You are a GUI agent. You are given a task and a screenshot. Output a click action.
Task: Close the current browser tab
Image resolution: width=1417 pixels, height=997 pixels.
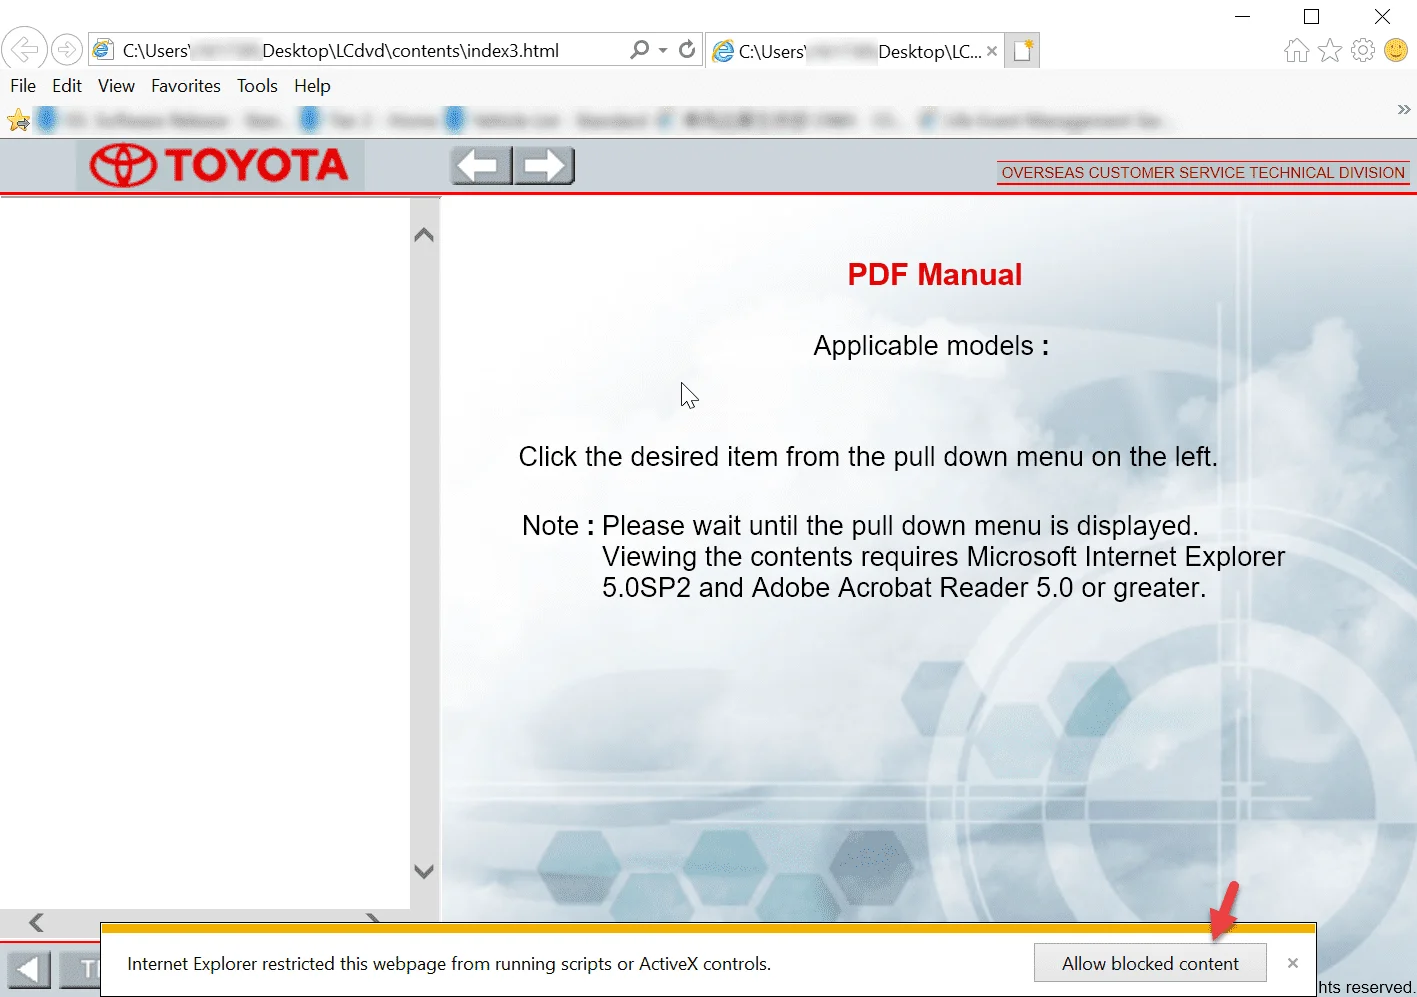992,51
